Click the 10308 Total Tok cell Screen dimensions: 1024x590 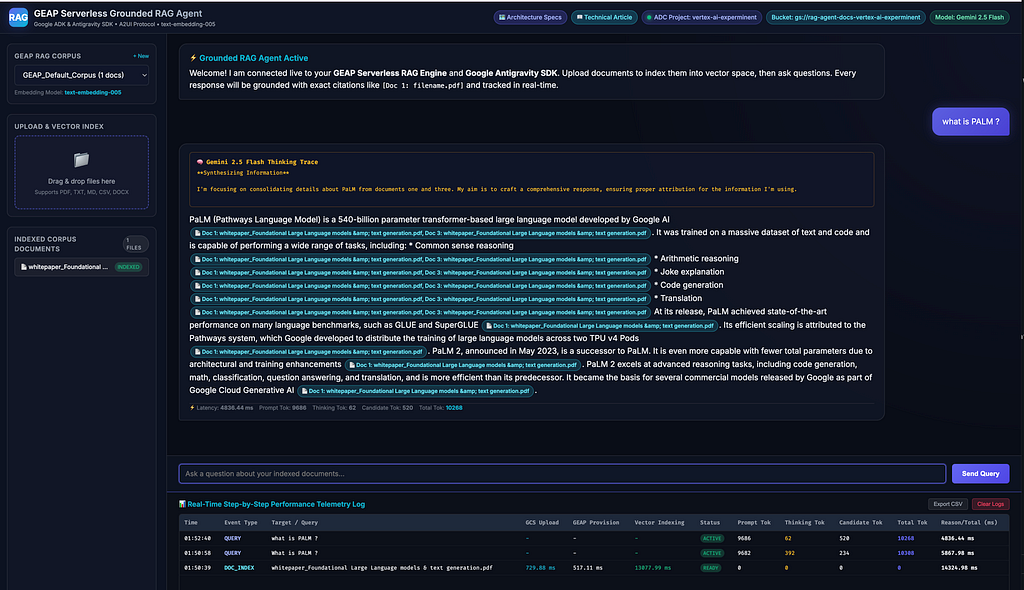click(905, 553)
